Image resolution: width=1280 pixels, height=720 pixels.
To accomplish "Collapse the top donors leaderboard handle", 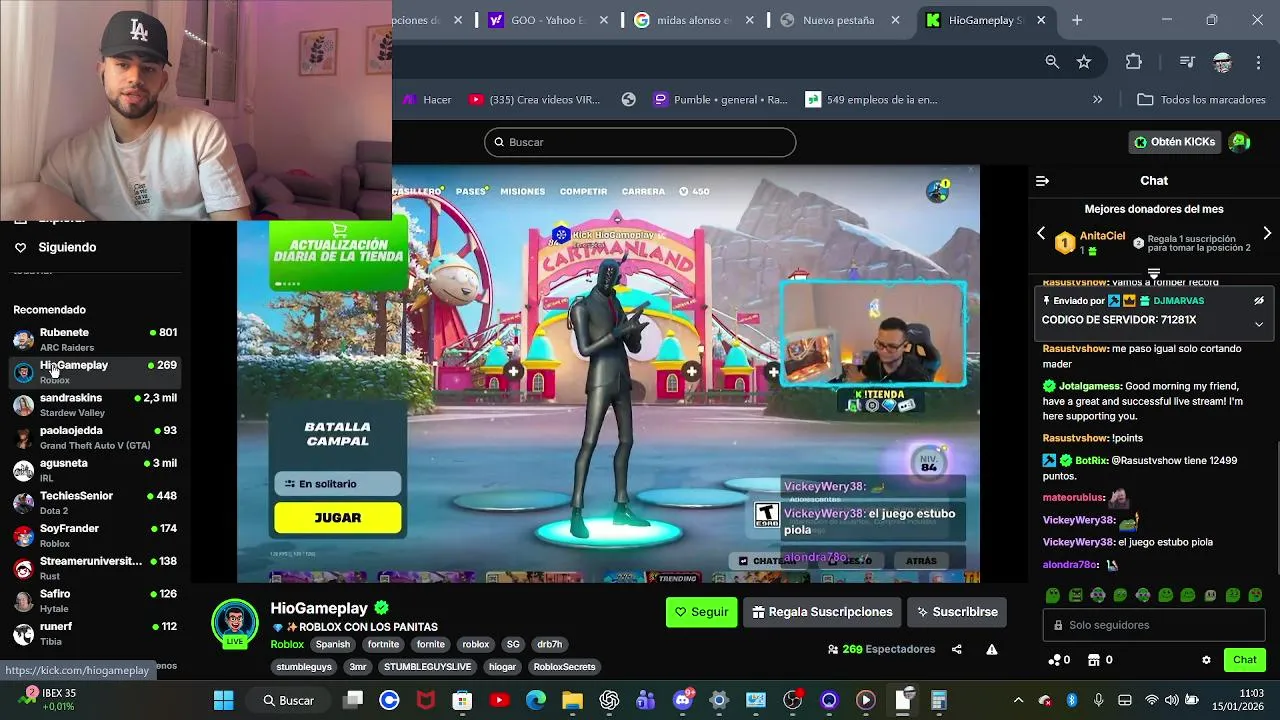I will point(1153,273).
